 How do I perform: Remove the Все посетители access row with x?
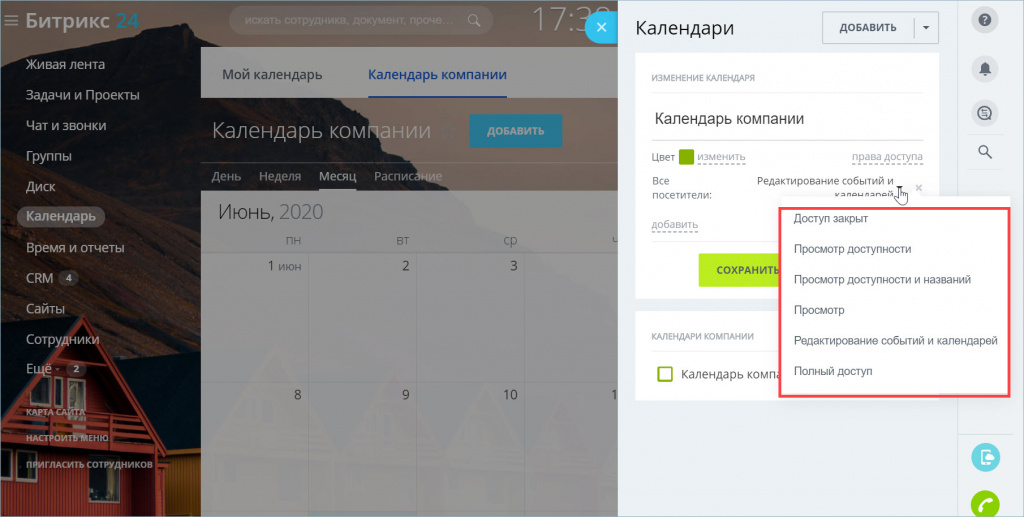919,188
